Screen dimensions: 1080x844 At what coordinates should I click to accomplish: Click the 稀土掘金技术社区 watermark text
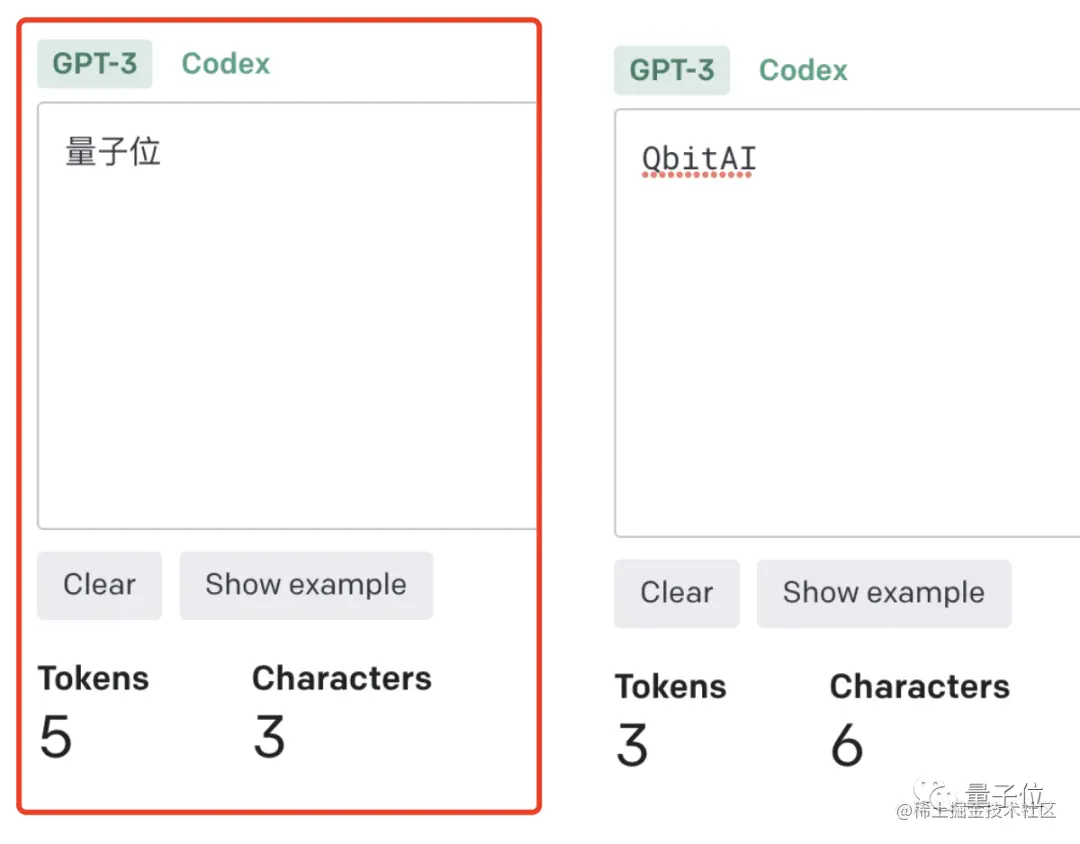(976, 811)
